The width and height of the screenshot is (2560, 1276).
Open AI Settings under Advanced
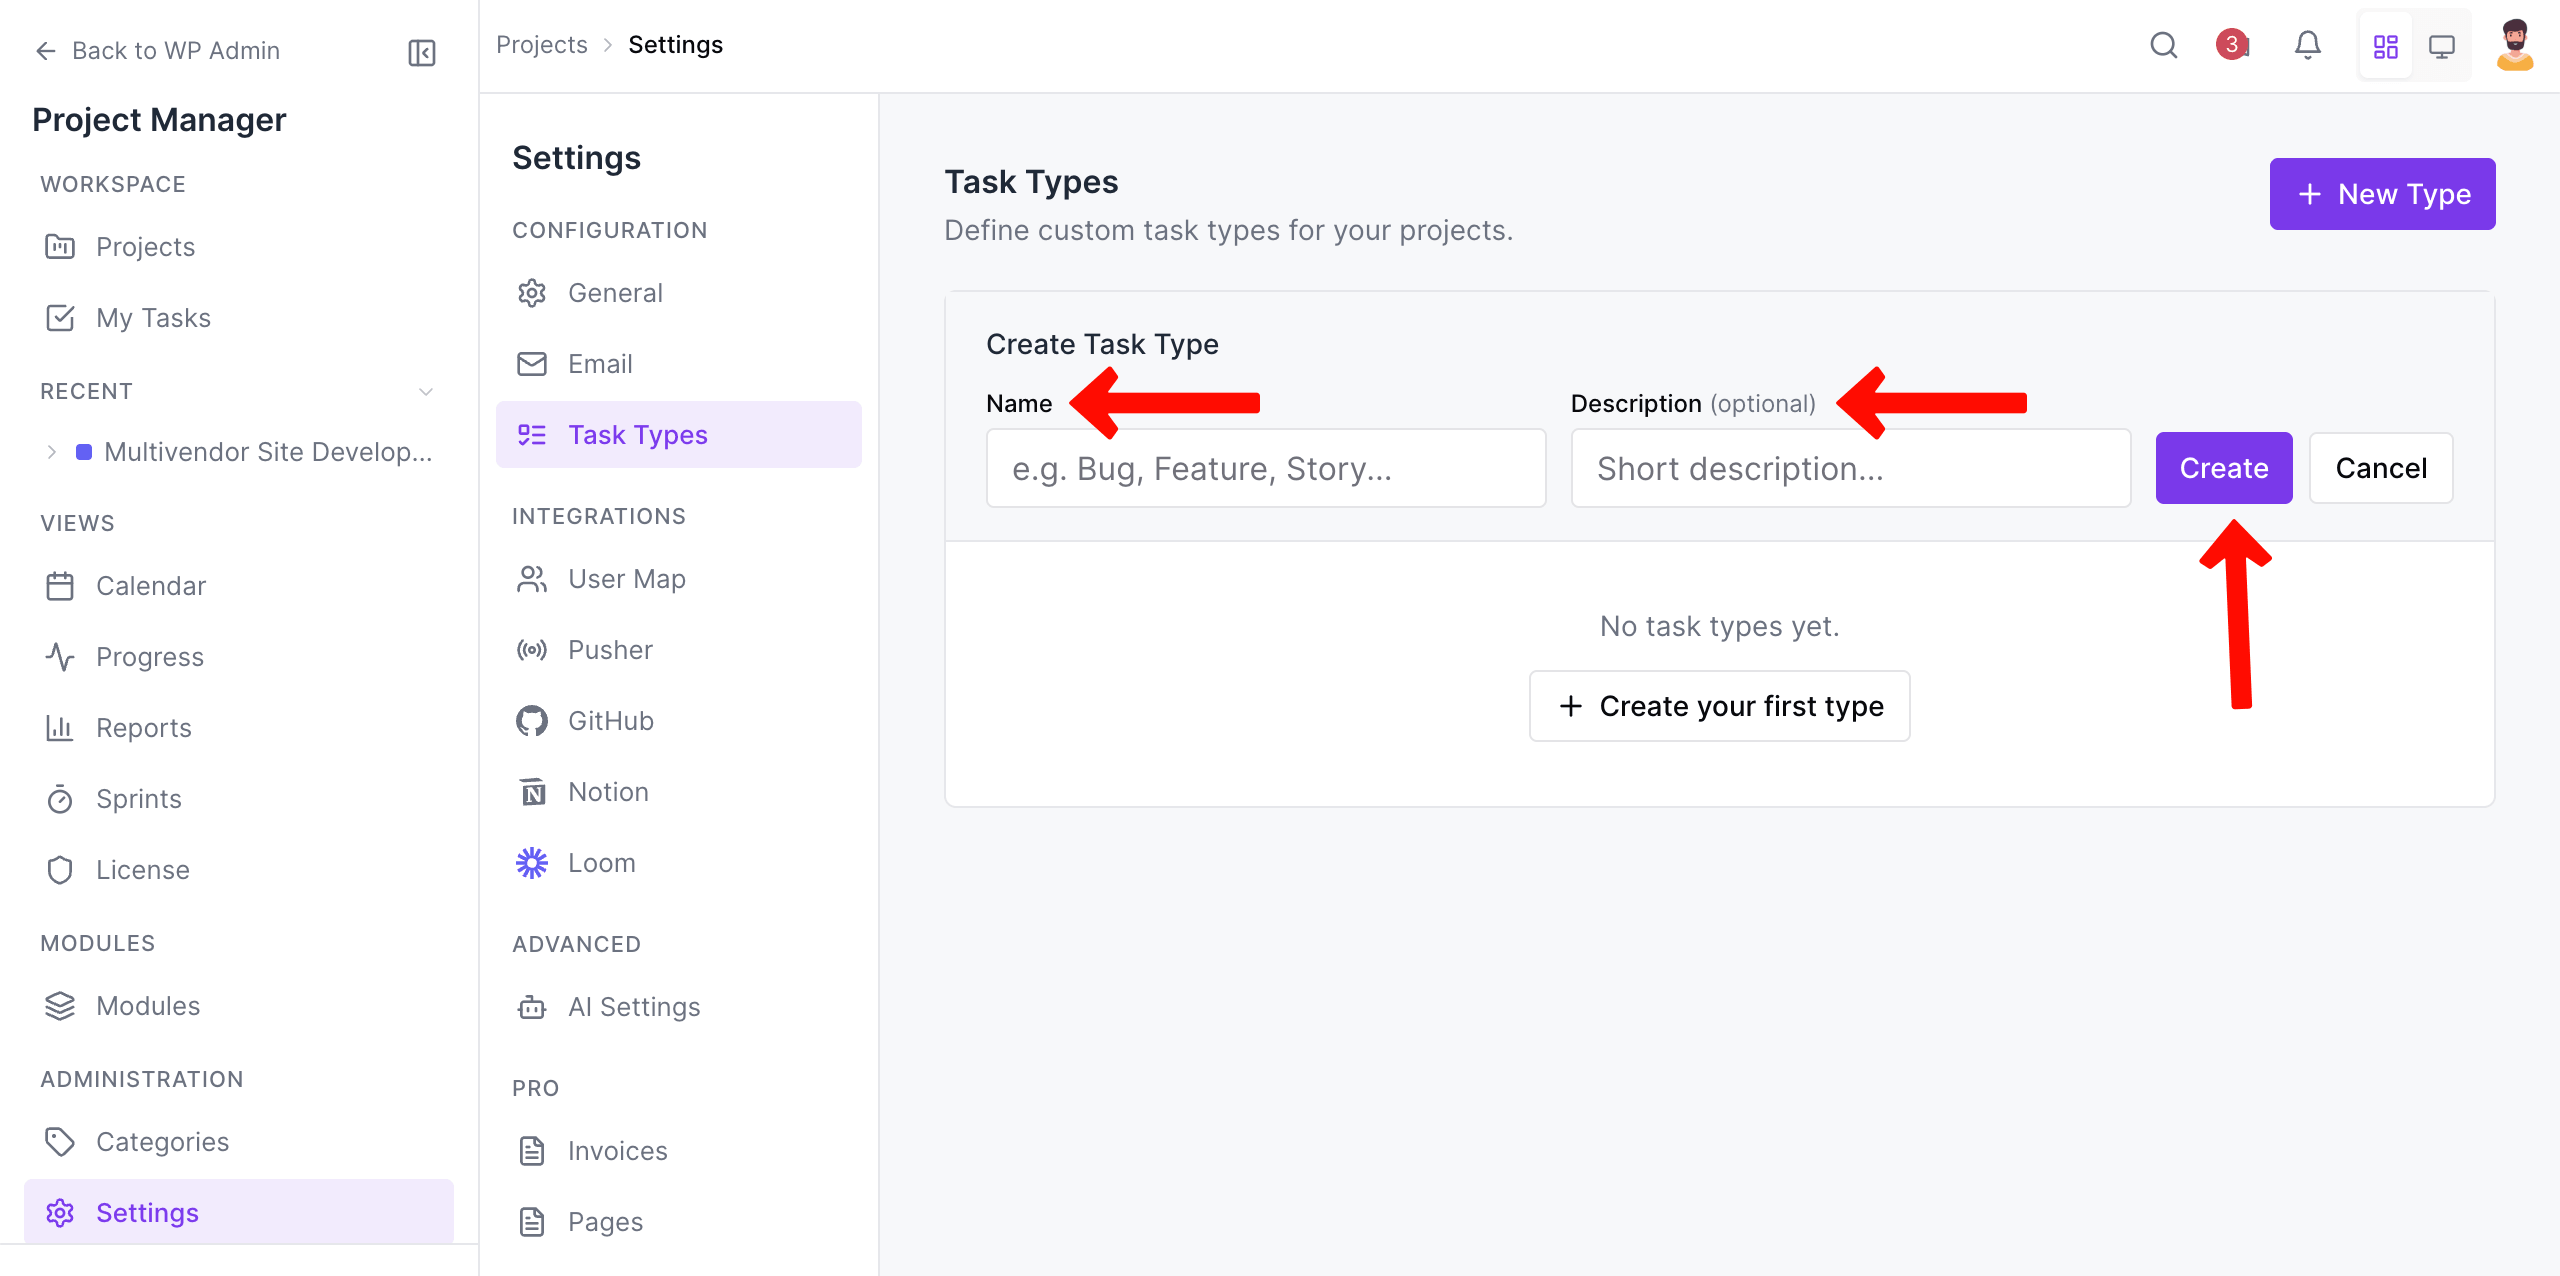point(633,1007)
